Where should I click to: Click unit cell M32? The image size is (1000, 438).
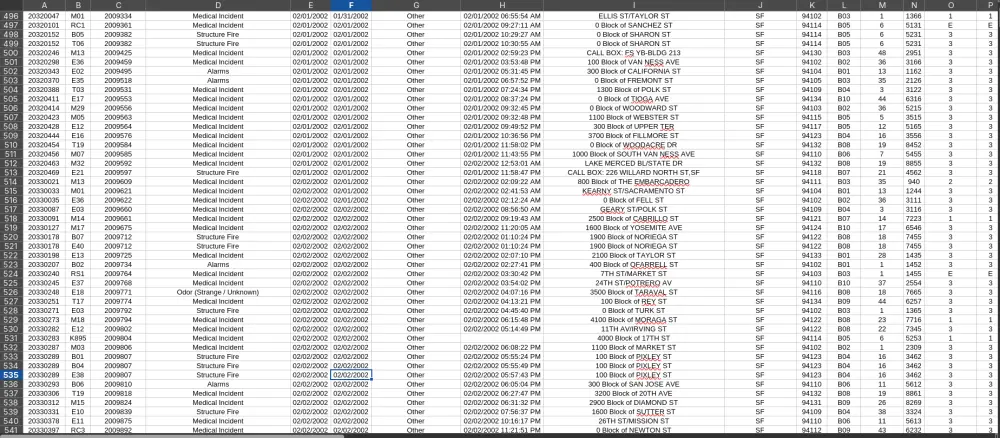tap(78, 164)
